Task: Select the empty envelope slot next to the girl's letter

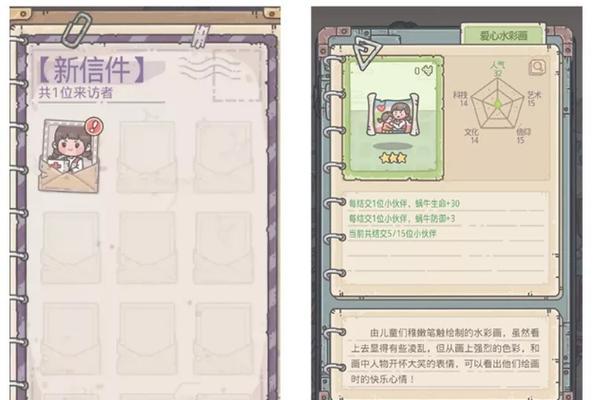Action: [x=146, y=157]
